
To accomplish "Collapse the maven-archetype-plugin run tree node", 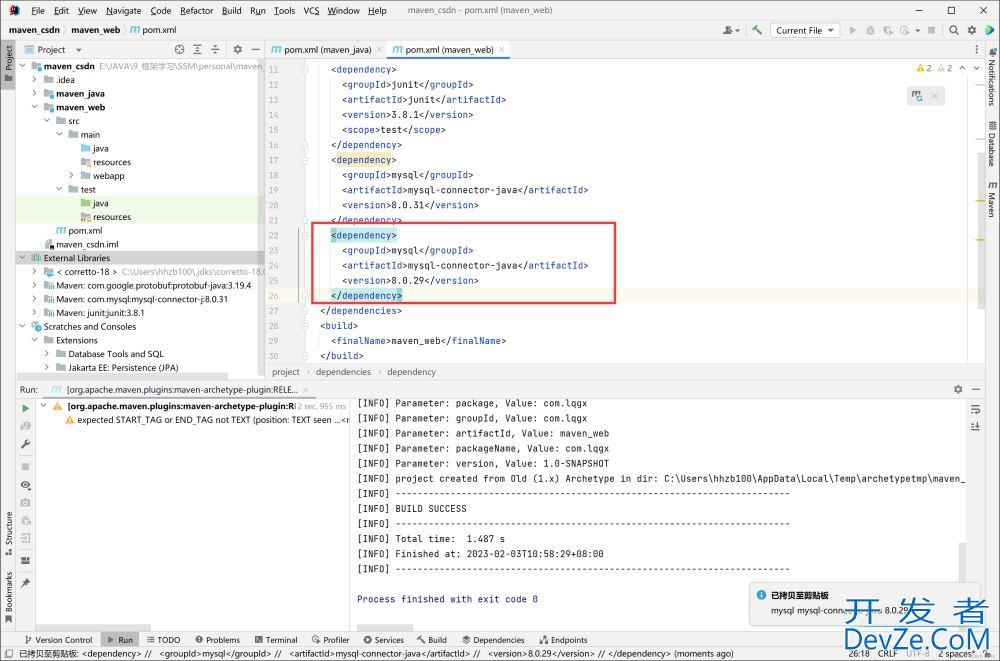I will [43, 406].
